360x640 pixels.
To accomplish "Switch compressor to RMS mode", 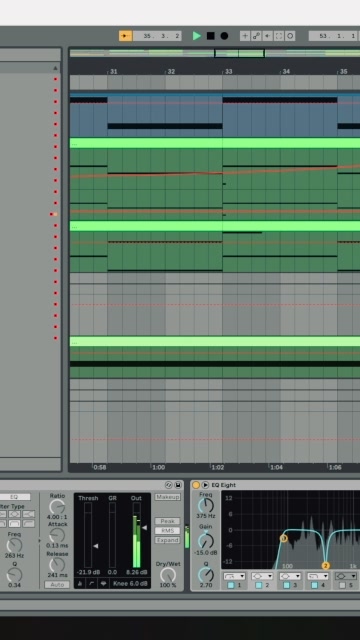I will pos(167,531).
